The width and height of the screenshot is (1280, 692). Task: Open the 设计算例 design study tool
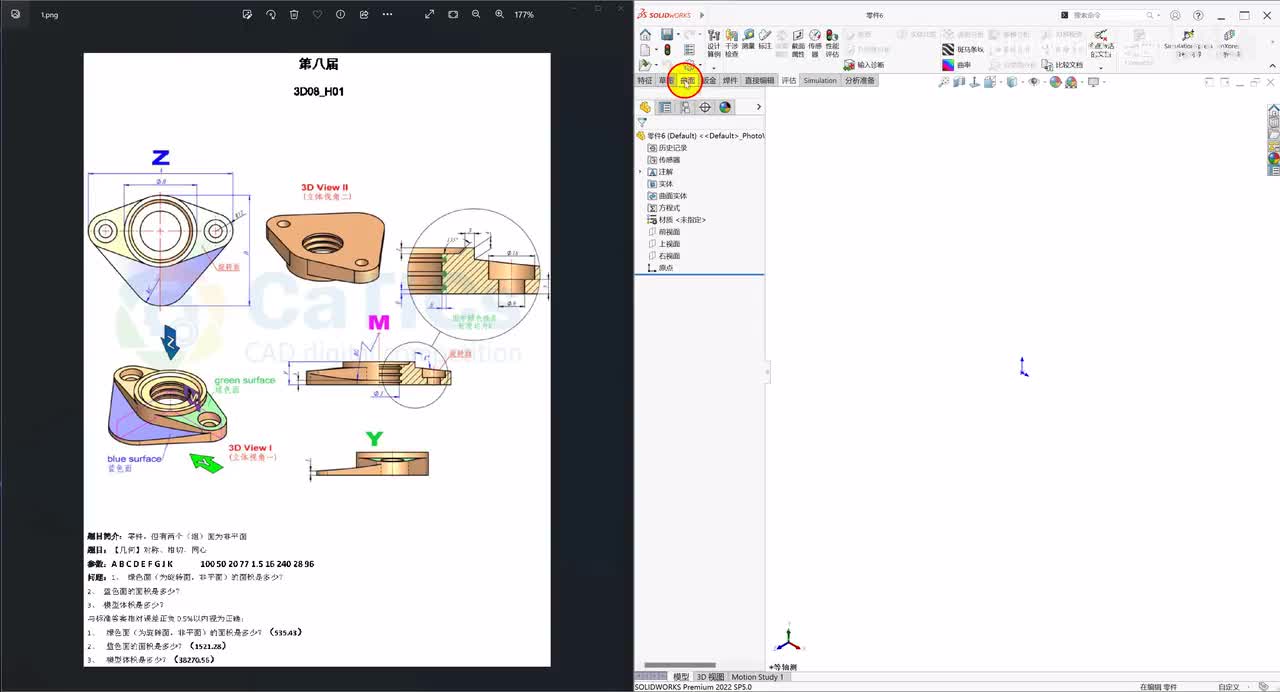pos(714,43)
